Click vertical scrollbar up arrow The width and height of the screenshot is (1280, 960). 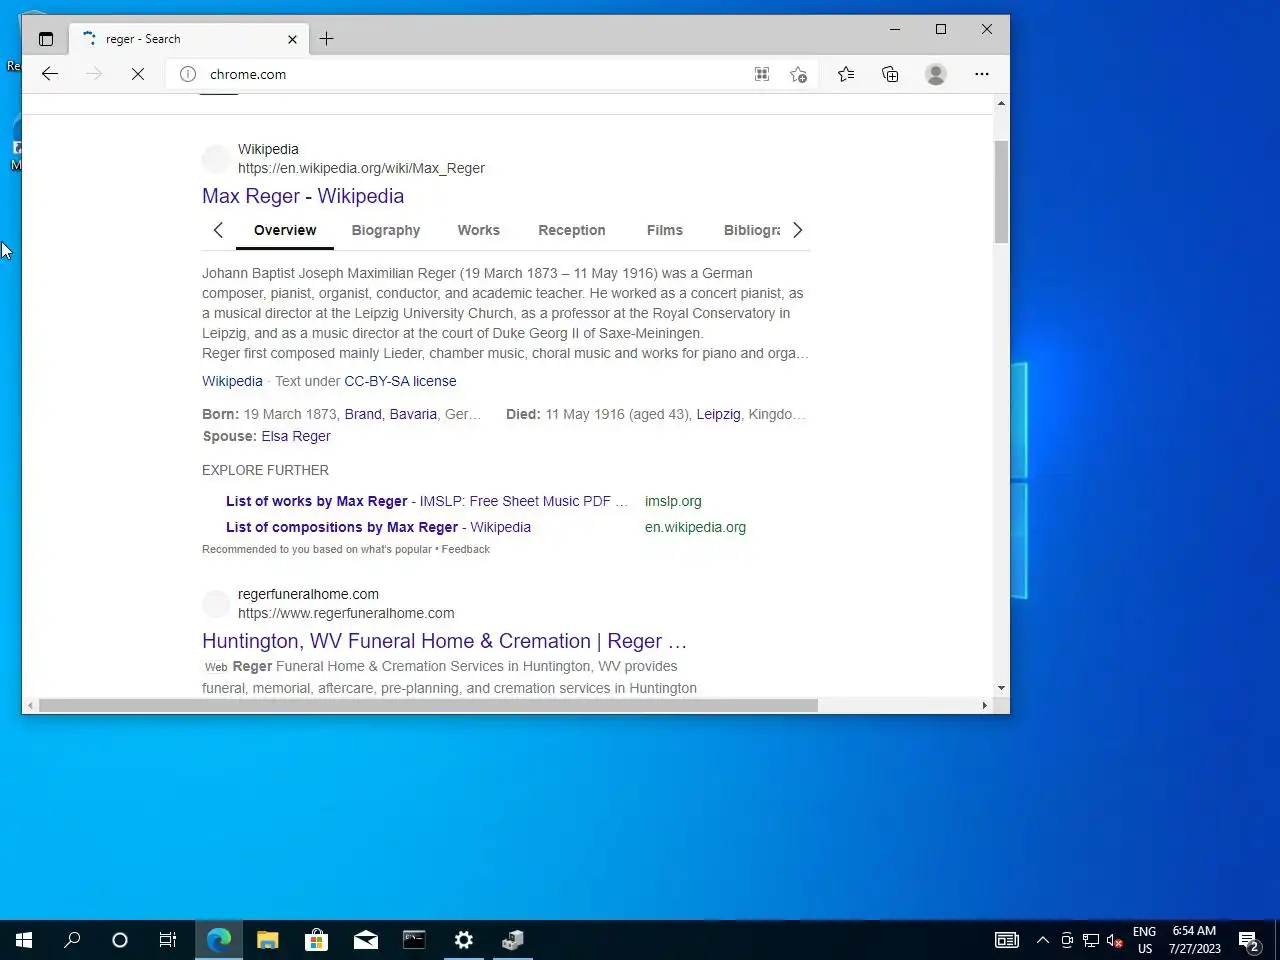pos(1001,104)
